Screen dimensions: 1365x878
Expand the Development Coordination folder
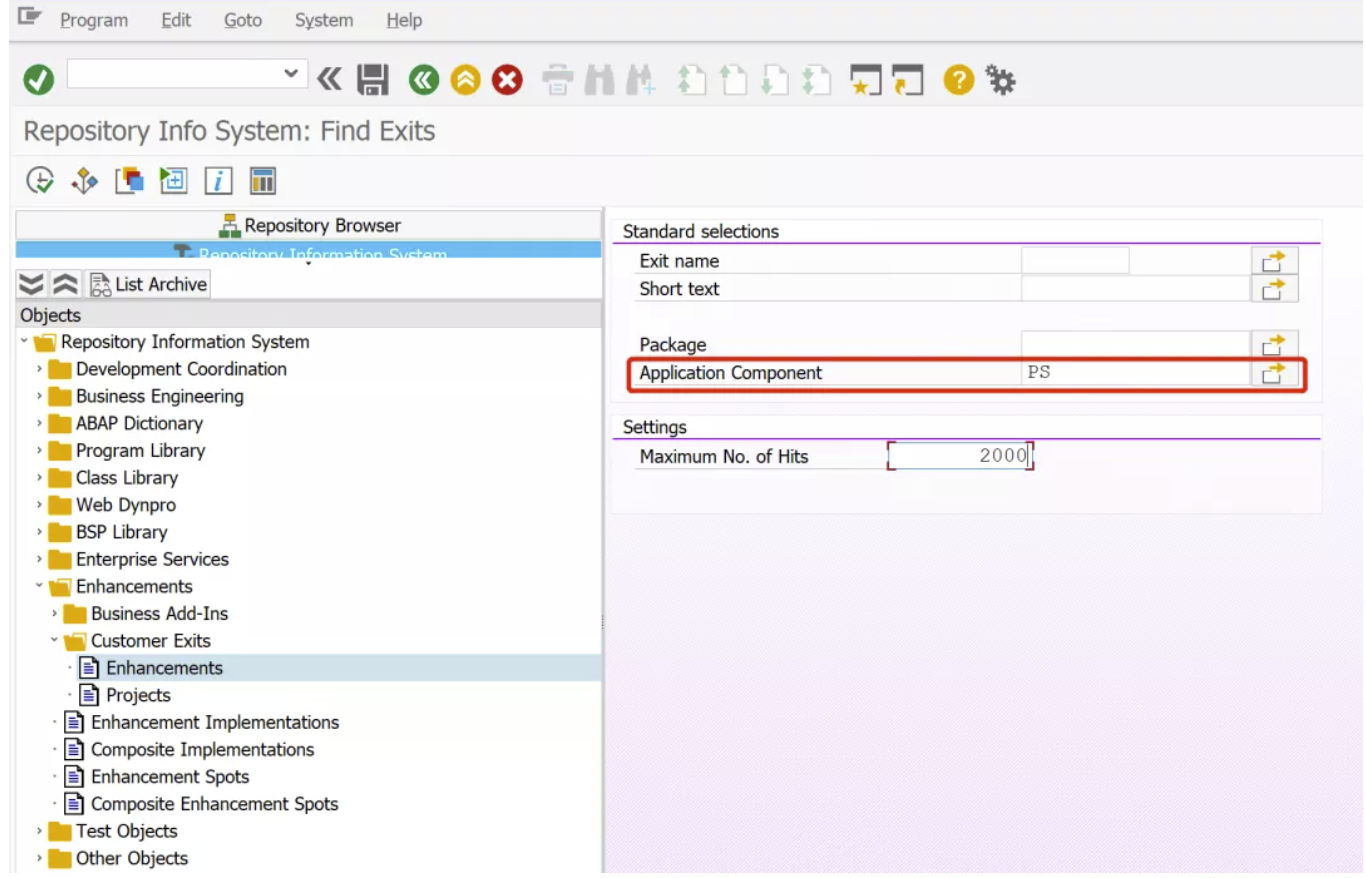coord(39,369)
